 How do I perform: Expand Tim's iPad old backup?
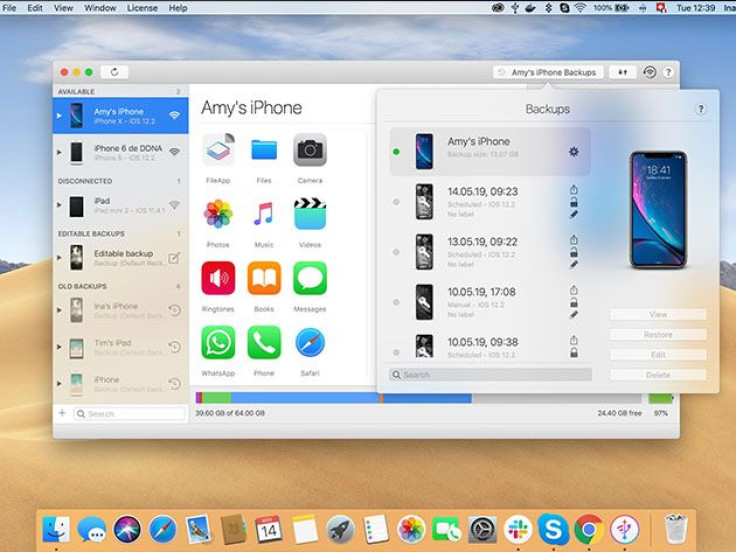coord(59,347)
